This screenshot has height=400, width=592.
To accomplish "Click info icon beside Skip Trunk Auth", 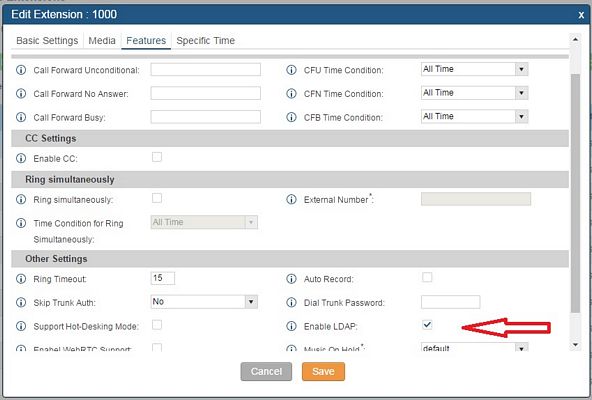I will tap(21, 302).
